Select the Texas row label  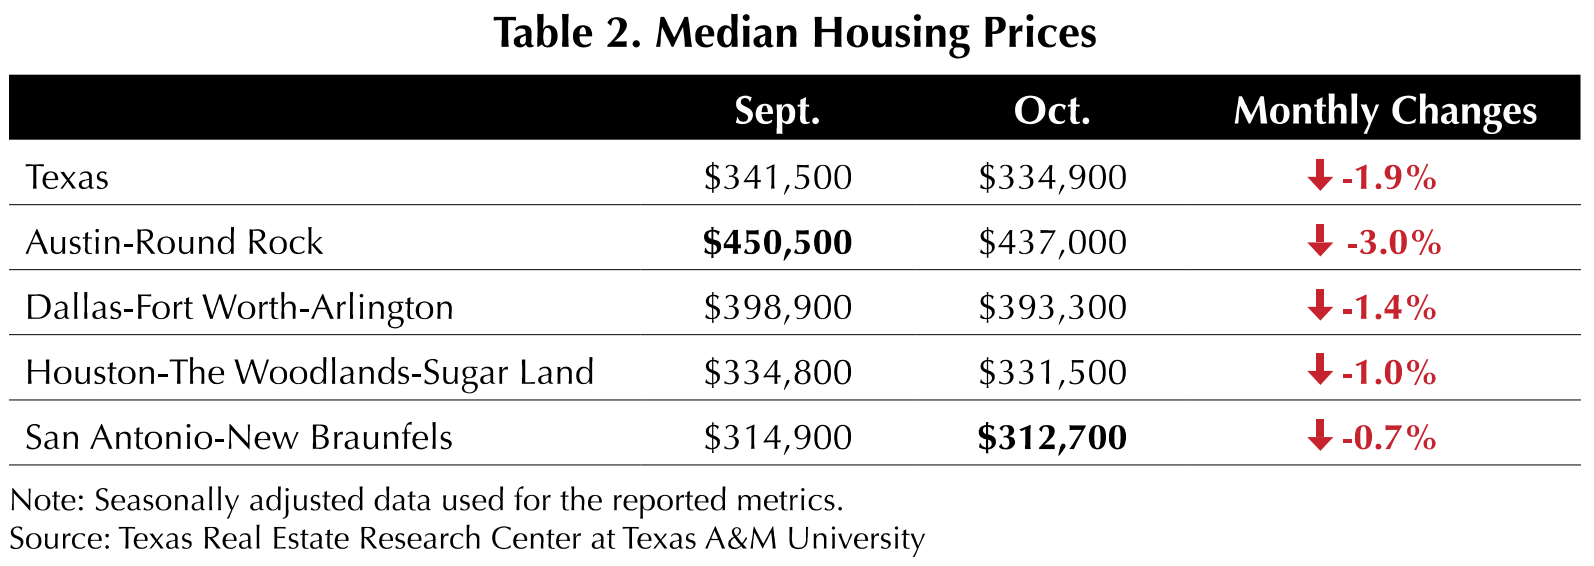point(67,177)
